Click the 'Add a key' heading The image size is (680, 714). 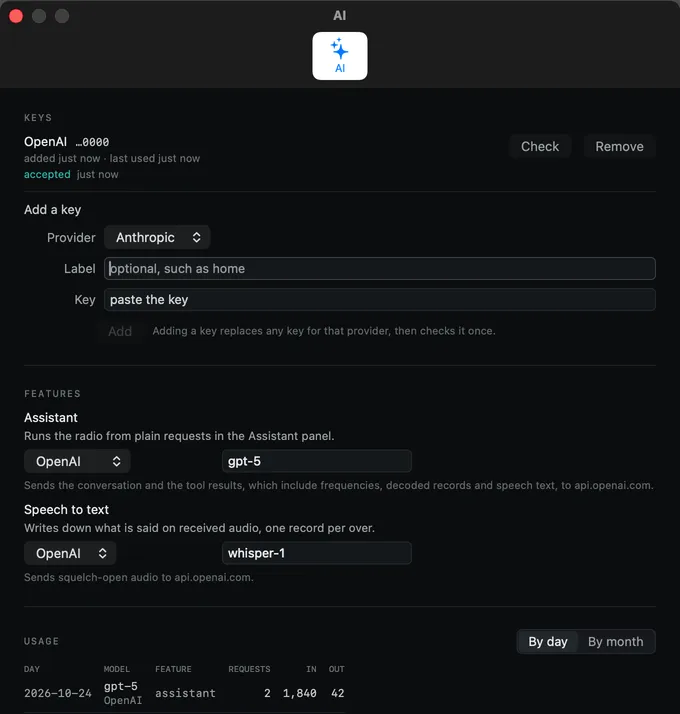(52, 209)
